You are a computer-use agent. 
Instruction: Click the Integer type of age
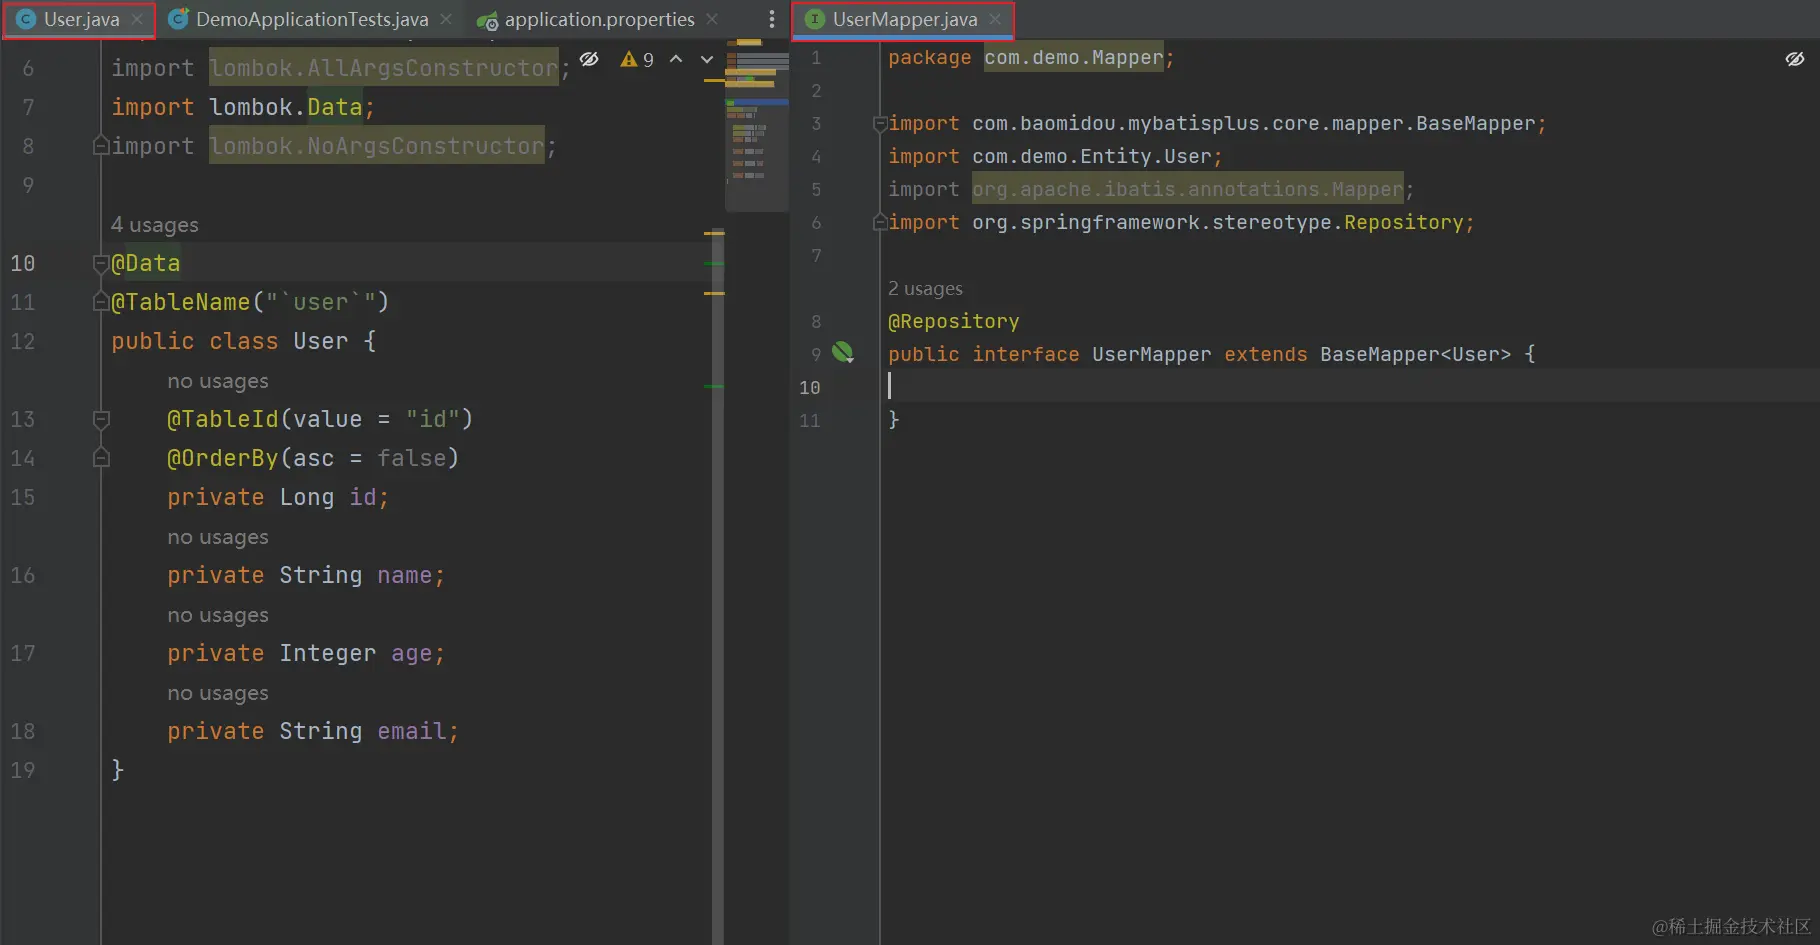point(328,653)
